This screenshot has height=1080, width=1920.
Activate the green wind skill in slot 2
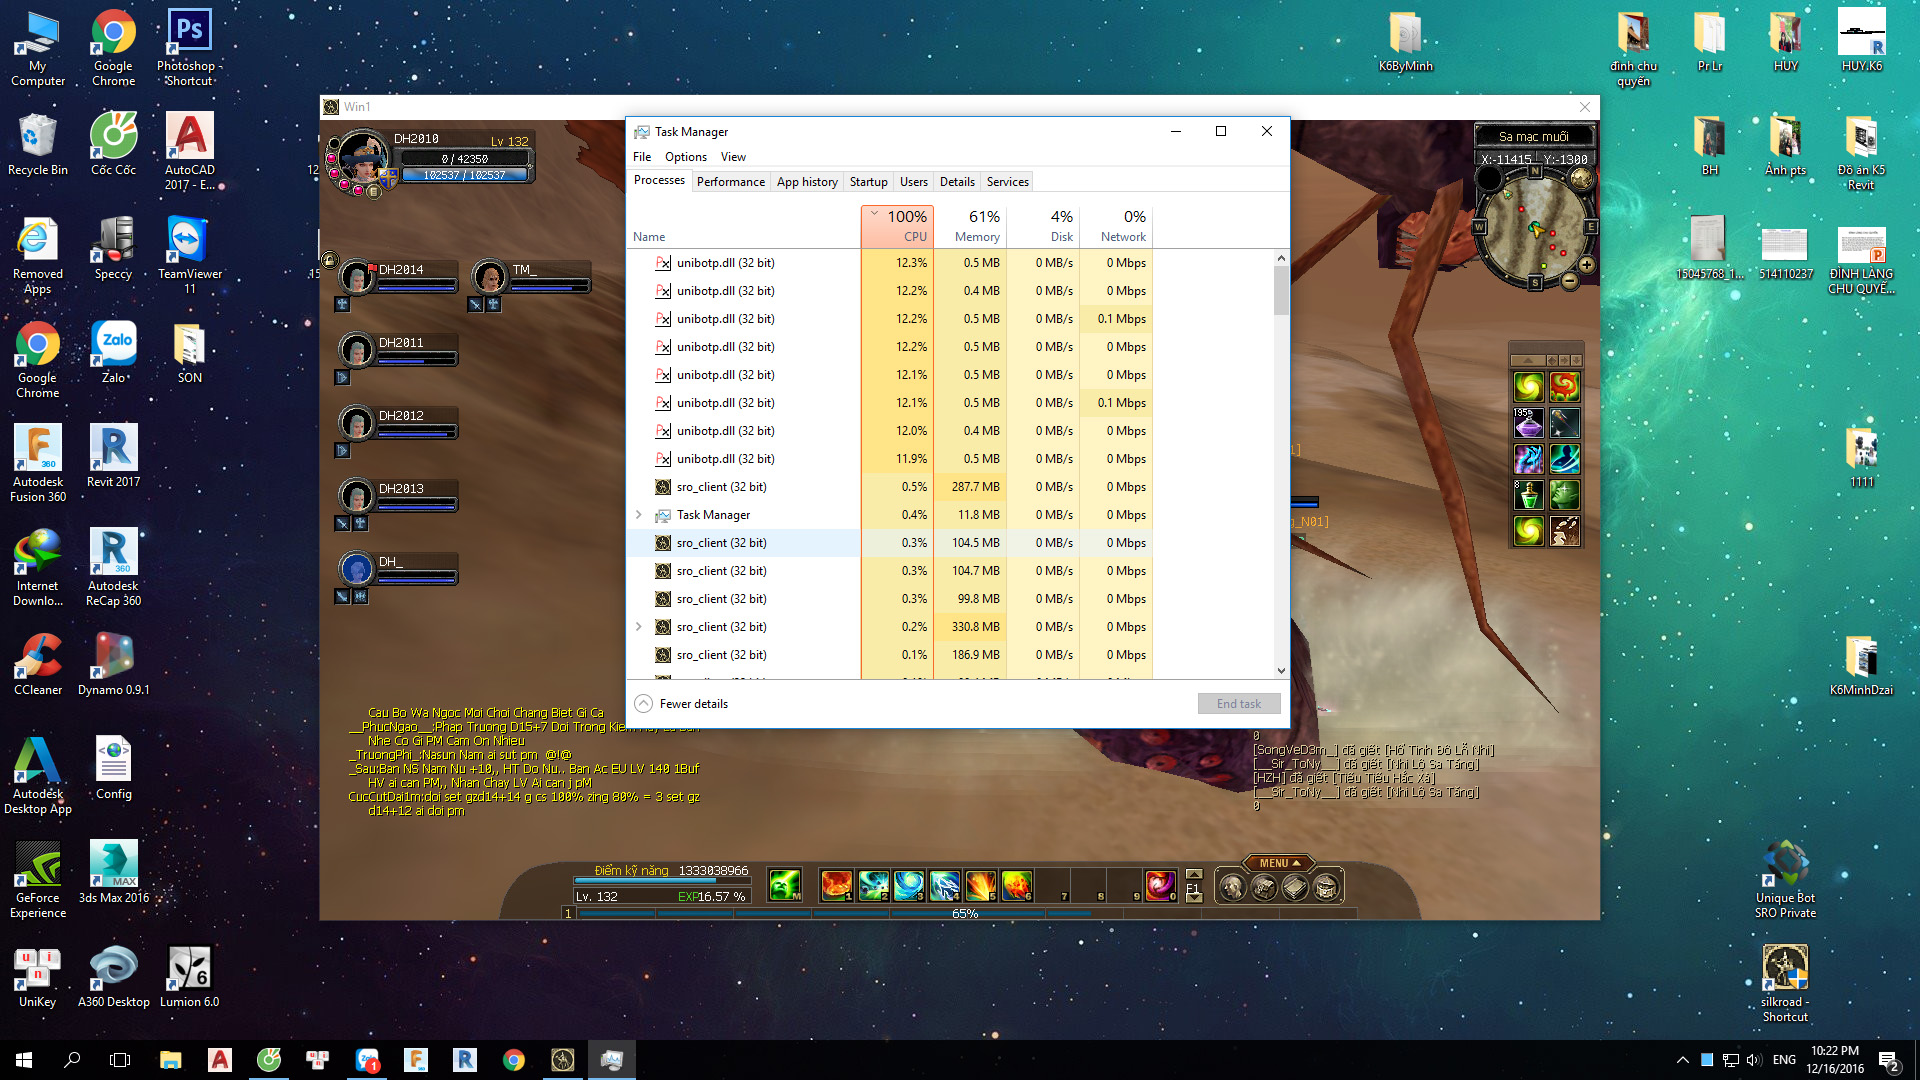[x=873, y=885]
